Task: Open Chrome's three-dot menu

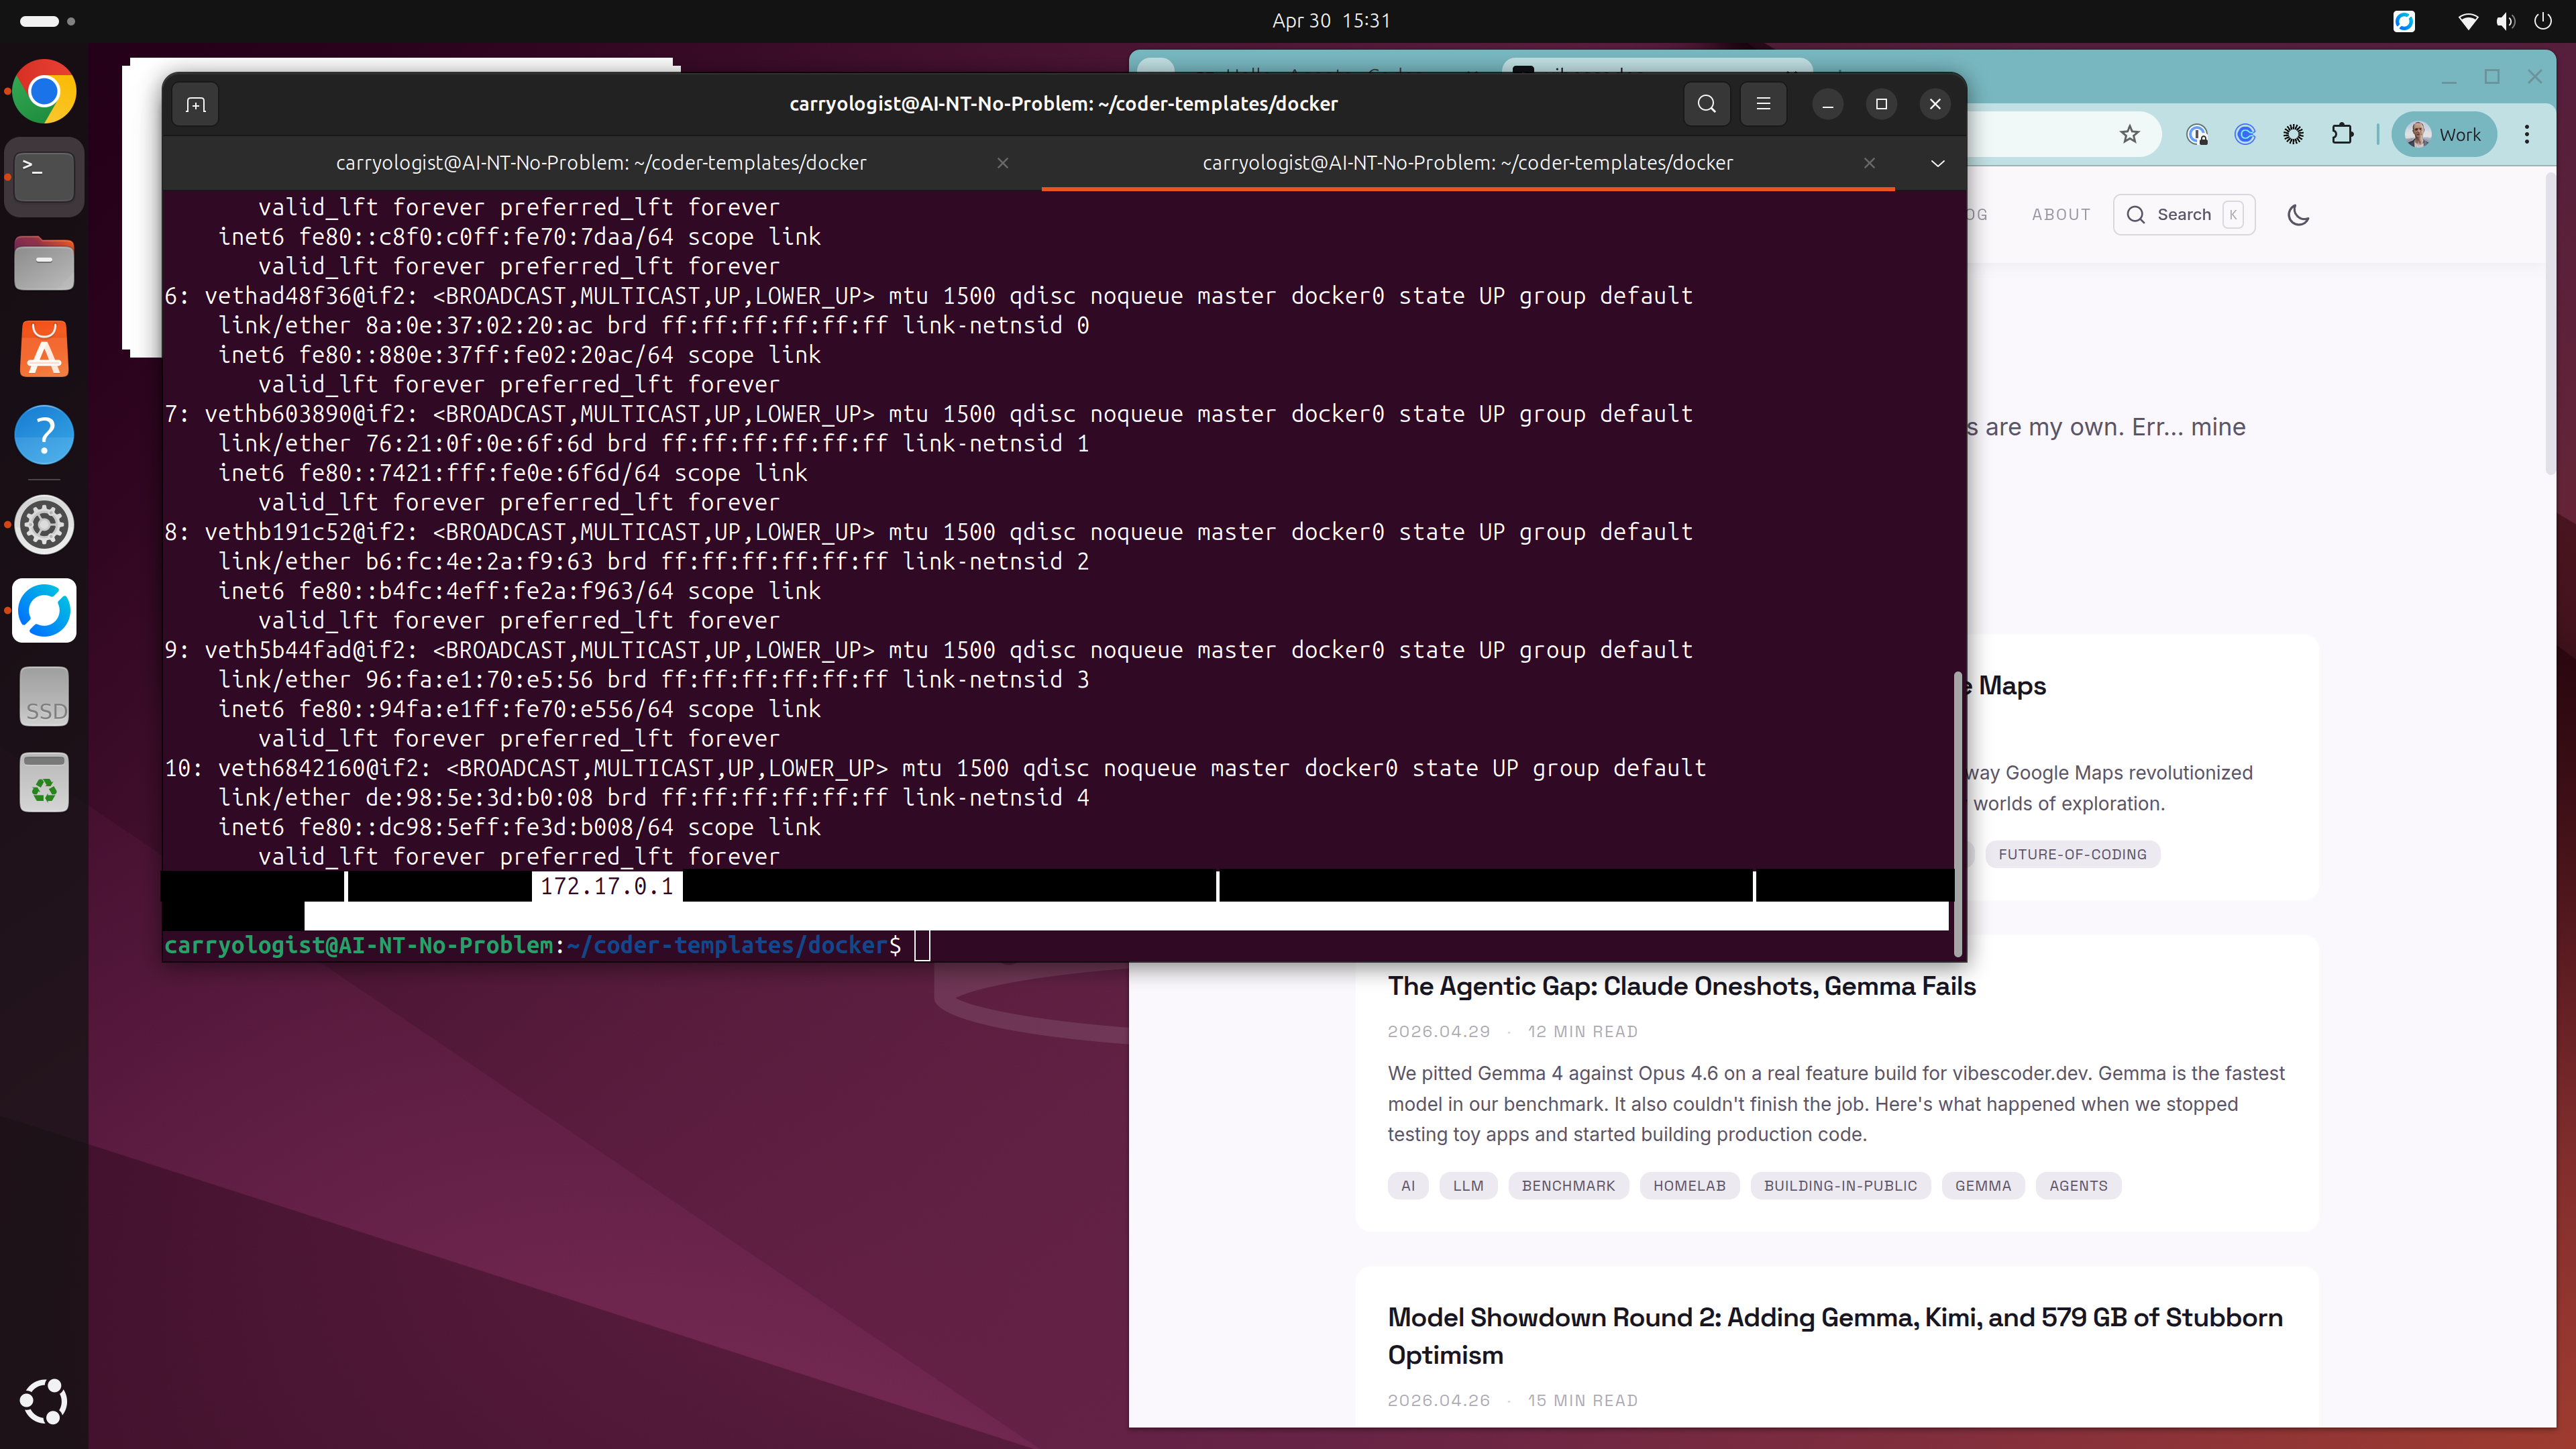Action: [x=2527, y=135]
